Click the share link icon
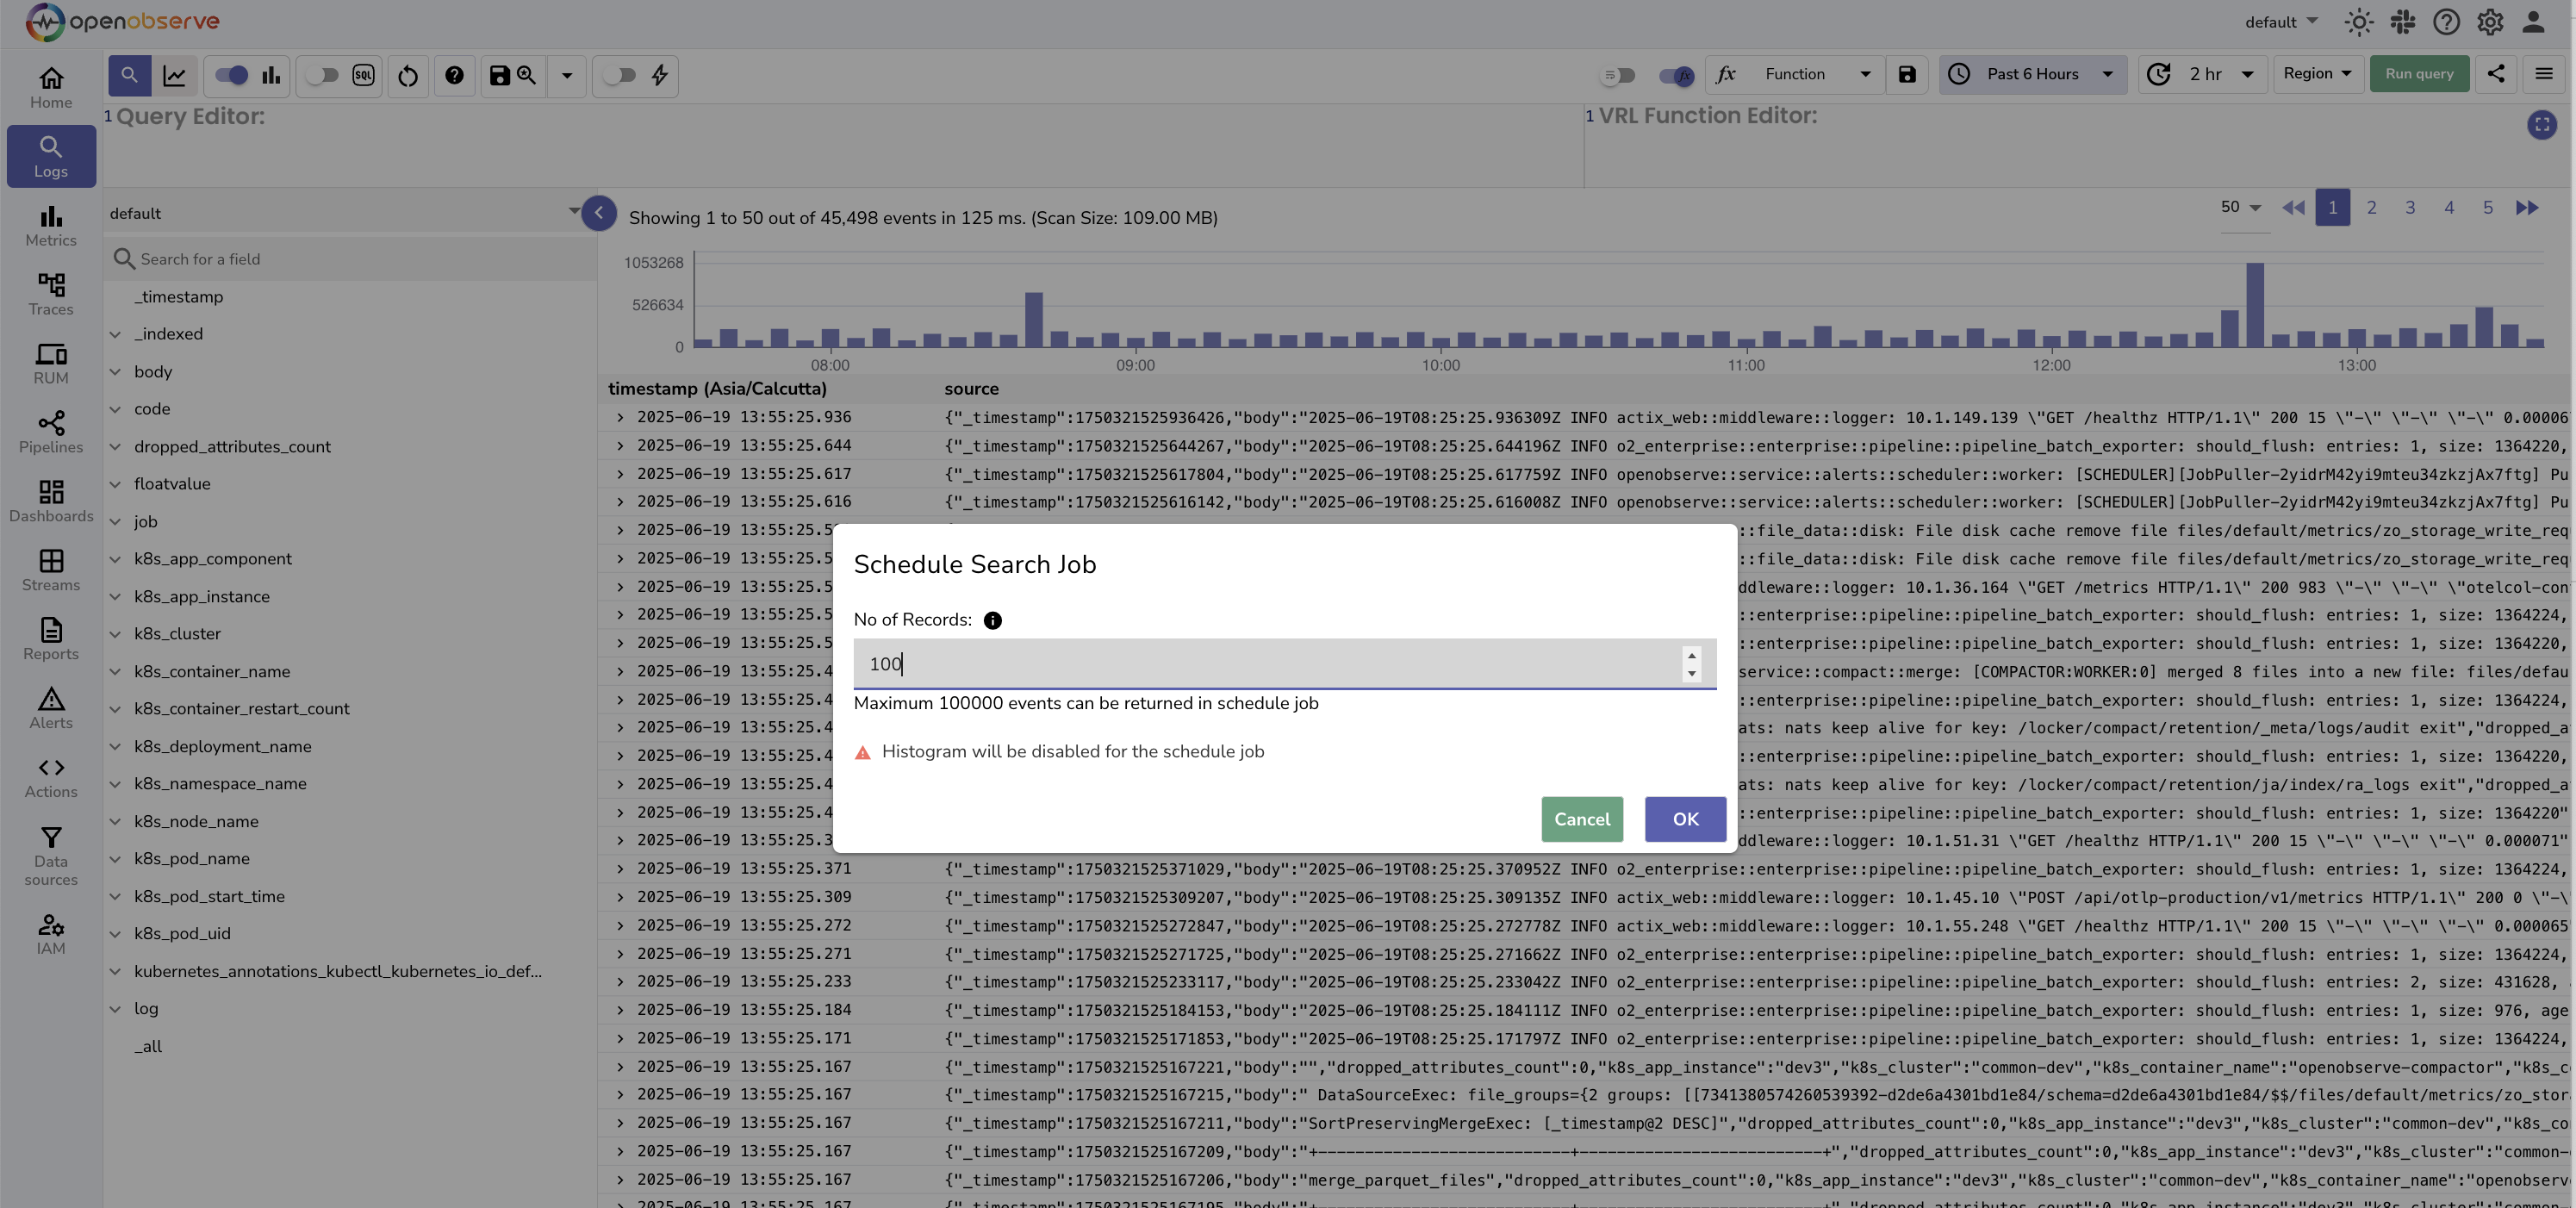Viewport: 2576px width, 1208px height. [x=2496, y=74]
